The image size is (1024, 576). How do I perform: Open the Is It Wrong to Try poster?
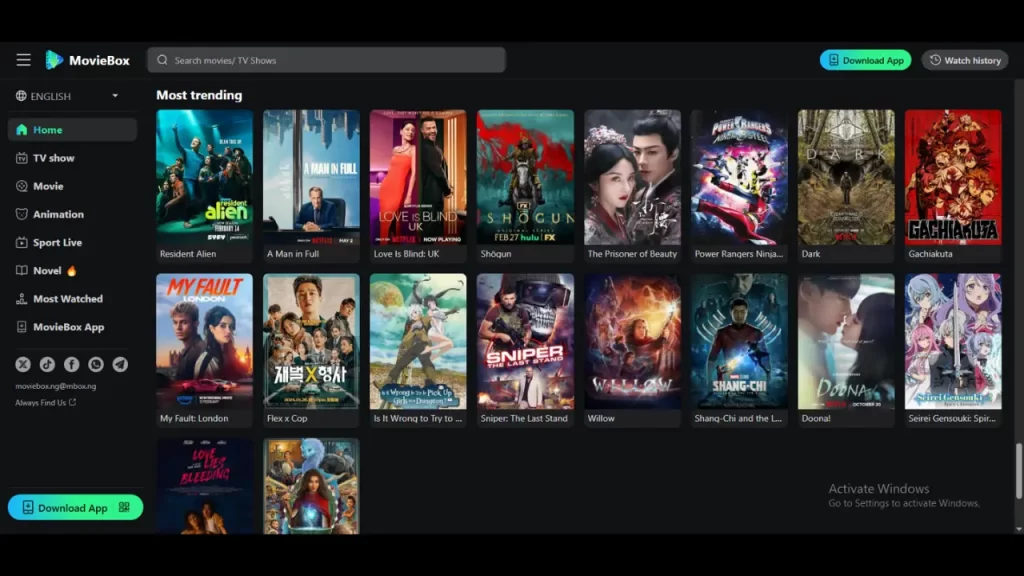click(418, 342)
